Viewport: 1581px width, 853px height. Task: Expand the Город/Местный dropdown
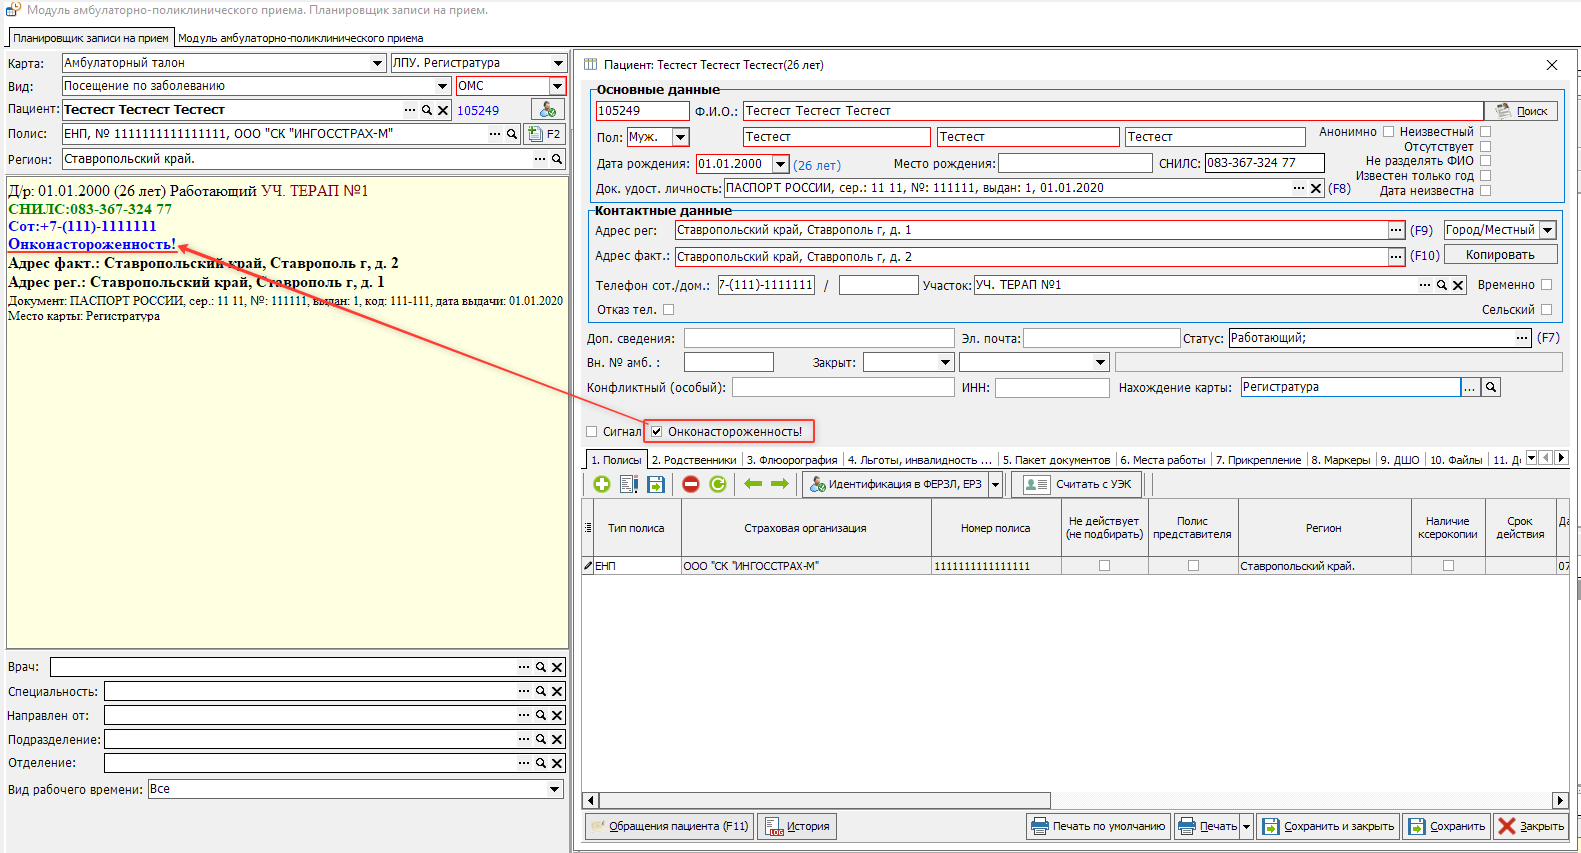click(1548, 230)
